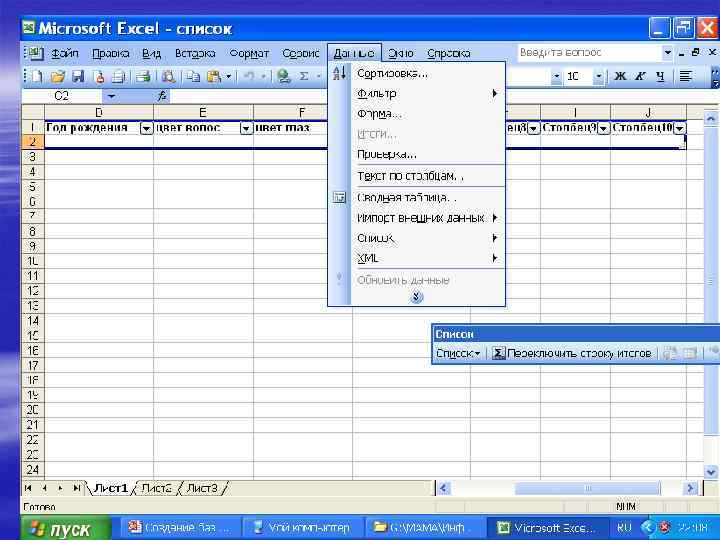The width and height of the screenshot is (720, 540).
Task: Toggle the total row with Переключить строку итогов
Action: click(572, 353)
